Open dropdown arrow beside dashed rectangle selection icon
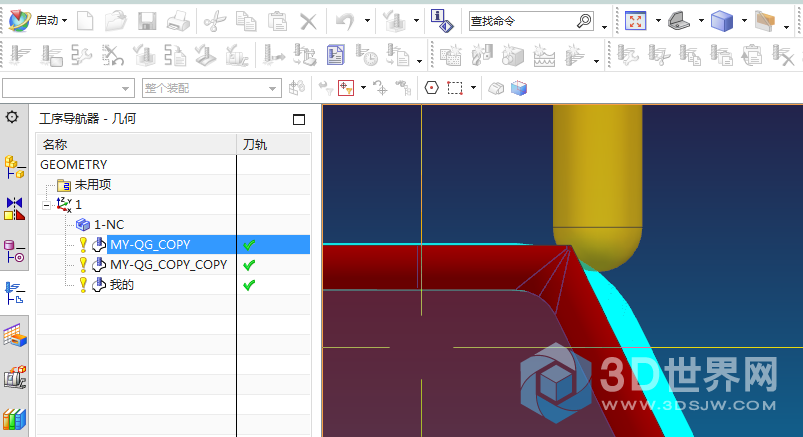803x437 pixels. (x=473, y=88)
